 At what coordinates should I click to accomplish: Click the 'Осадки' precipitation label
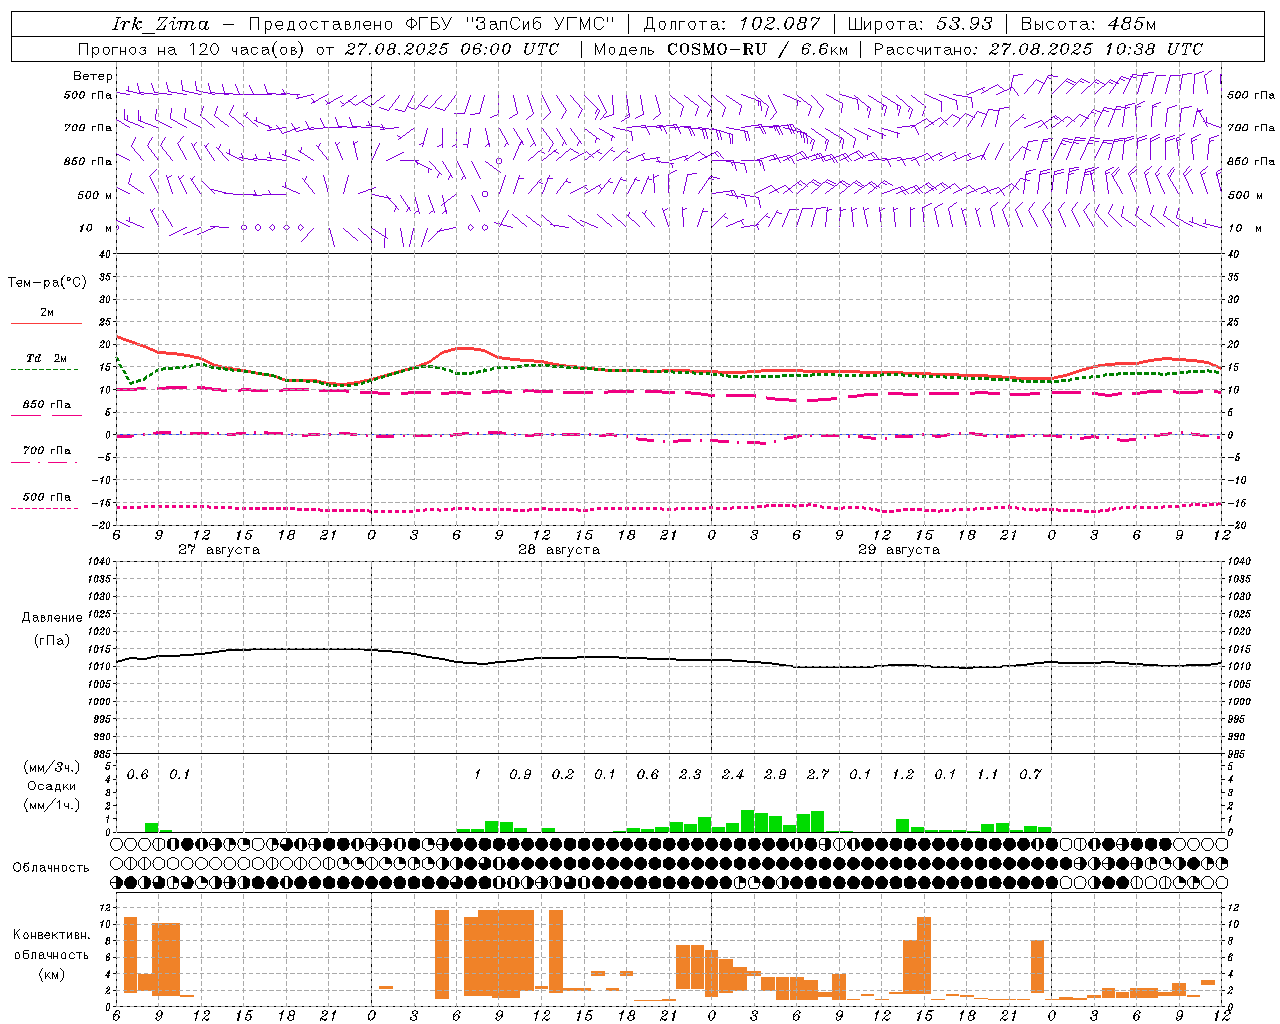(52, 786)
